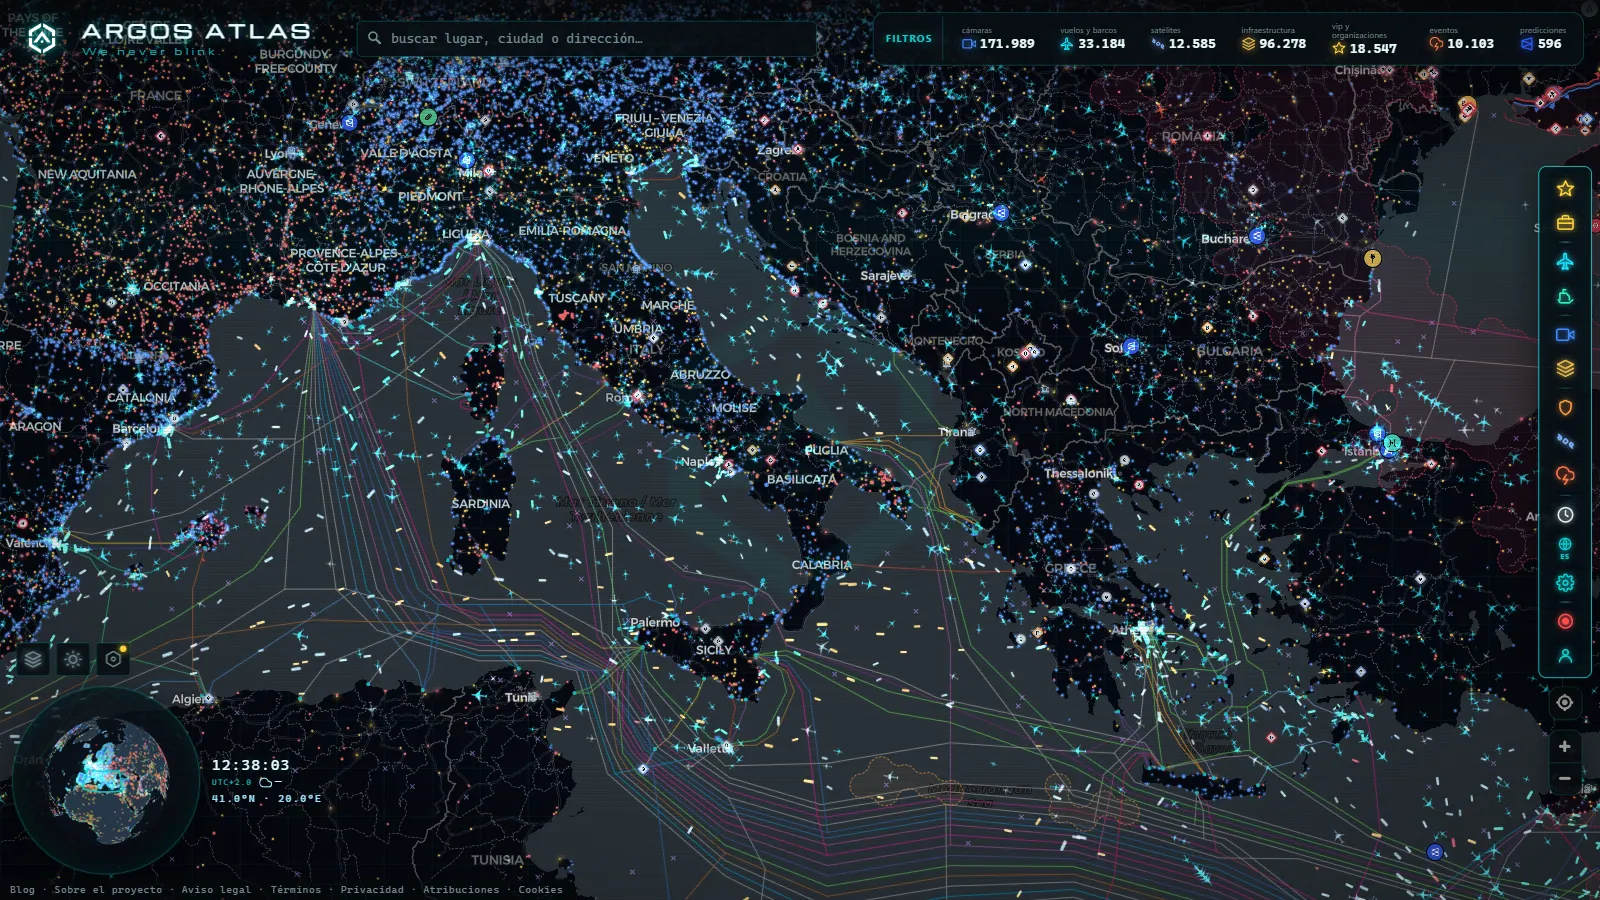The height and width of the screenshot is (900, 1600).
Task: Open cameras via the sidebar video camera icon
Action: point(1565,335)
